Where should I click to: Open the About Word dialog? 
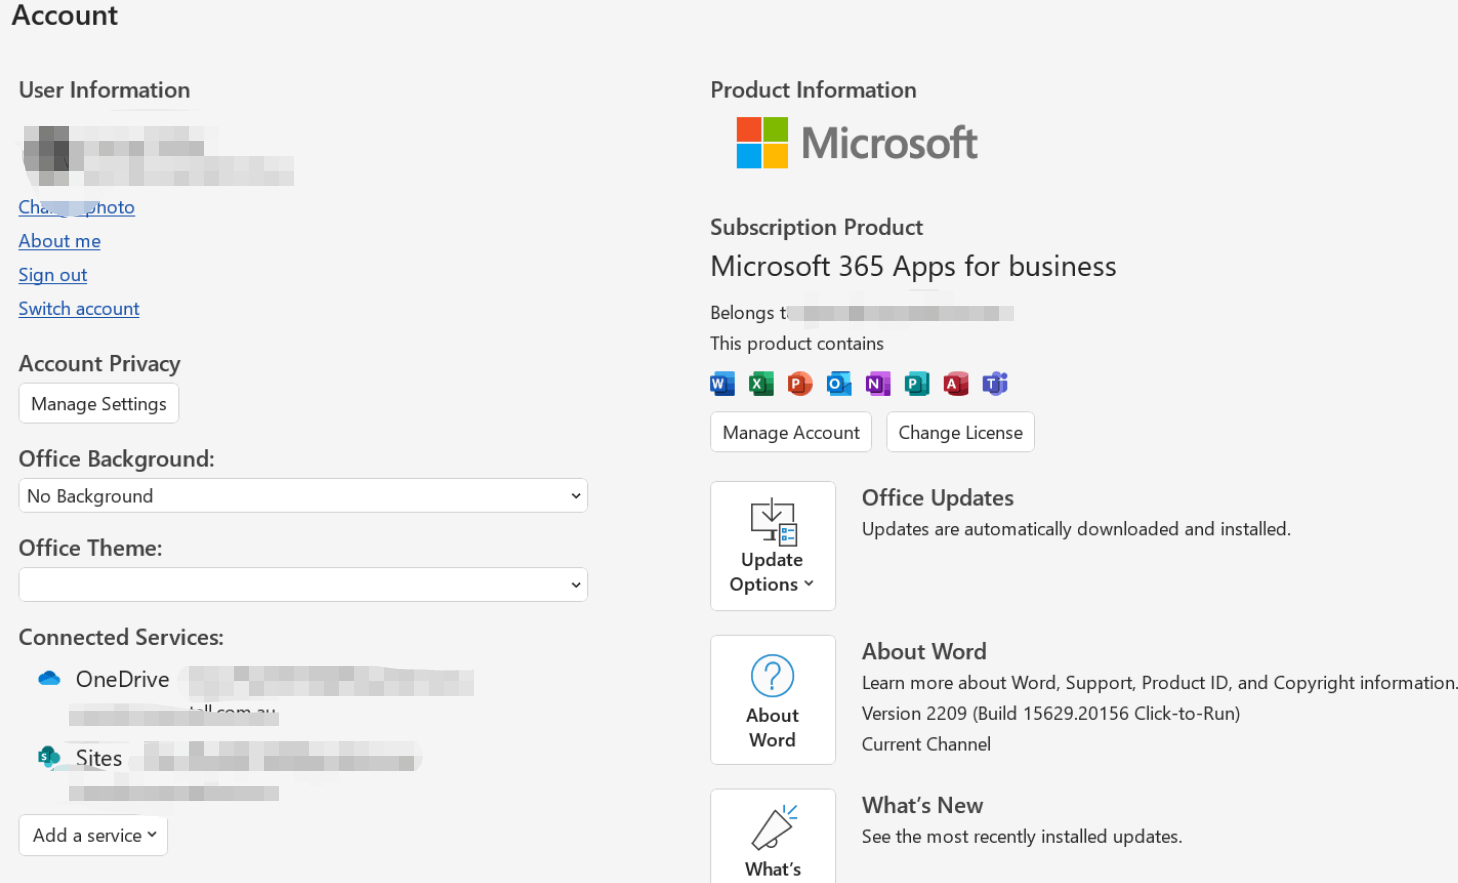pos(773,700)
